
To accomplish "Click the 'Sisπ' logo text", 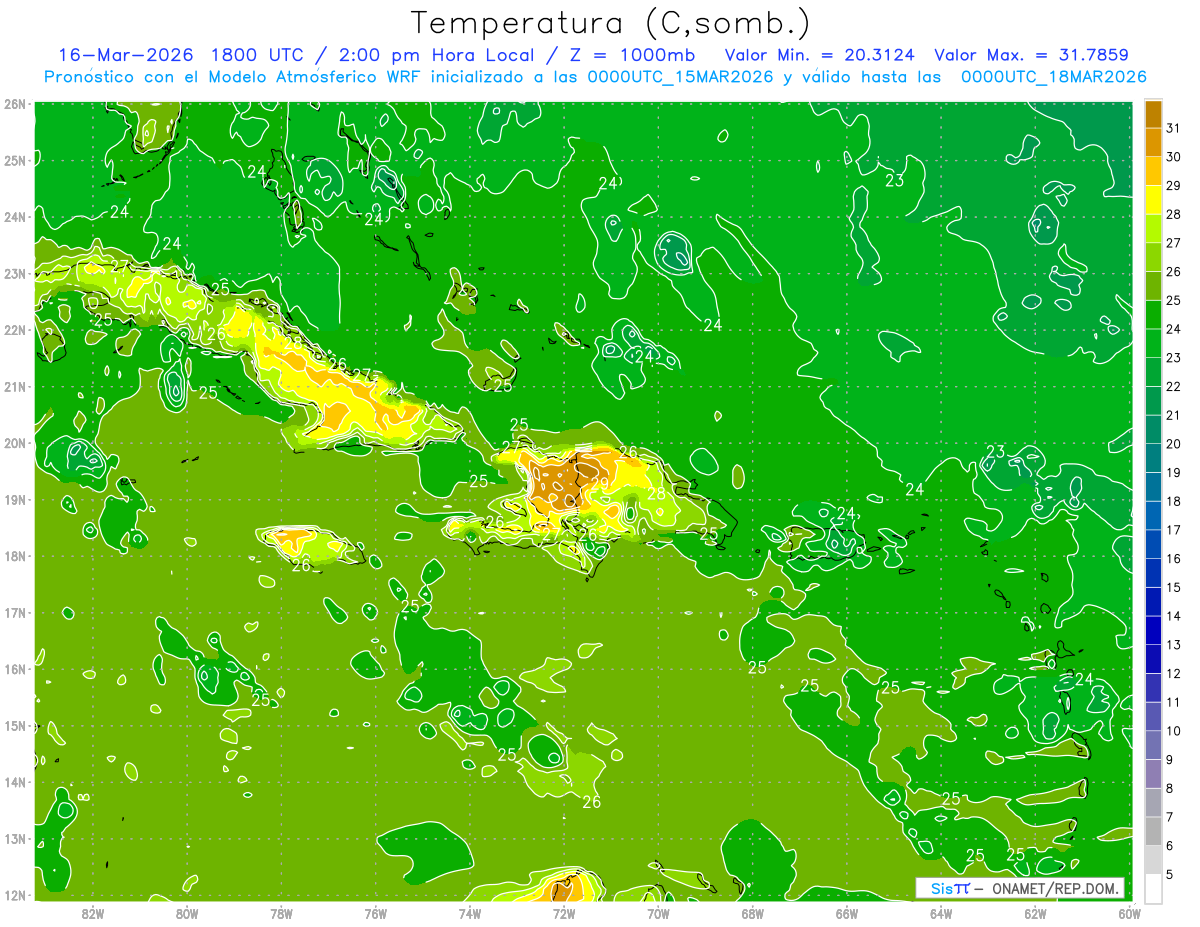I will pyautogui.click(x=950, y=888).
